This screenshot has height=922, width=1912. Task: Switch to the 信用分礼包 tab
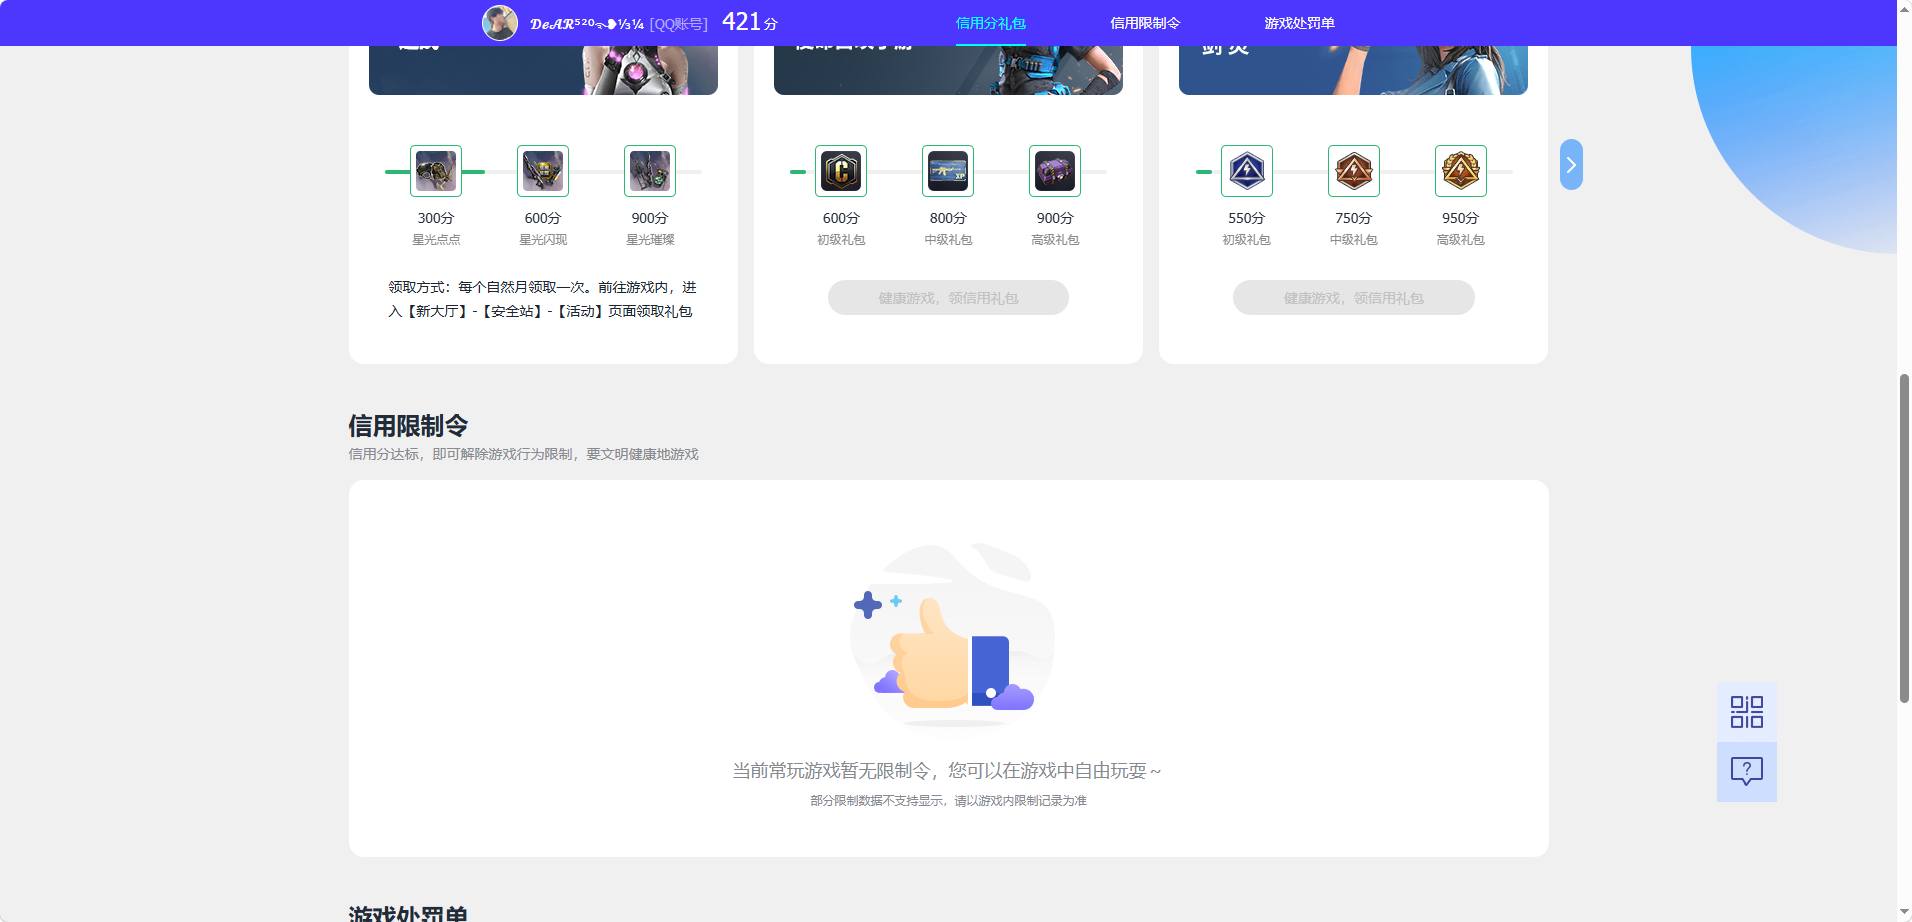point(990,23)
